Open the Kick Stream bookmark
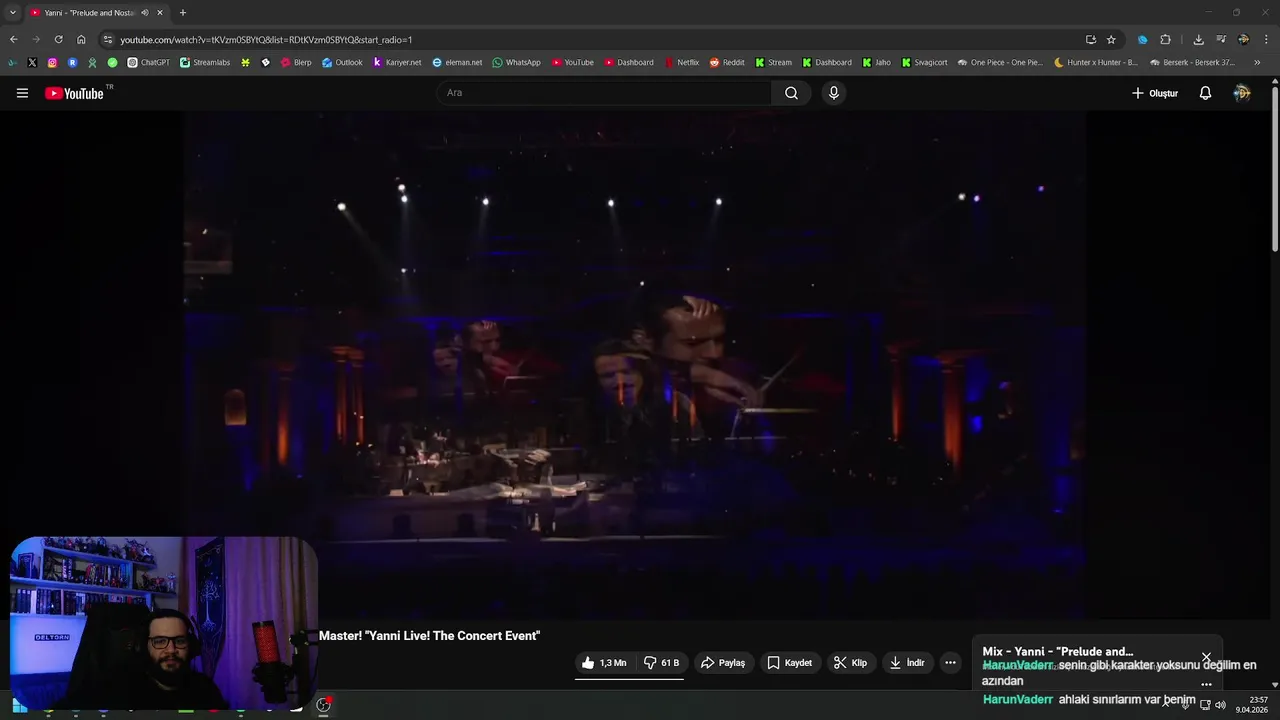1280x720 pixels. pyautogui.click(x=773, y=62)
